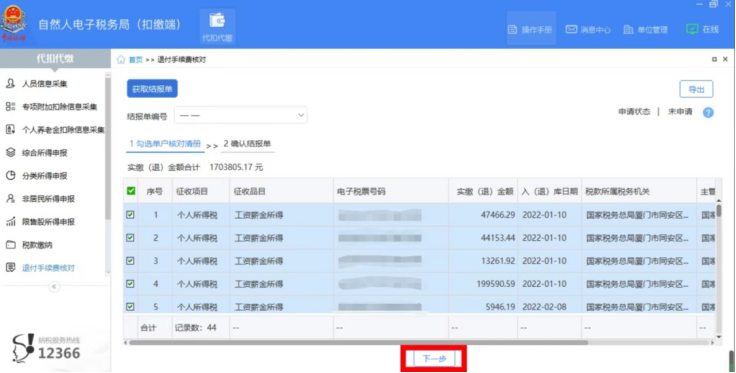Go to 首页 via home icon
The image size is (736, 373).
(x=121, y=60)
